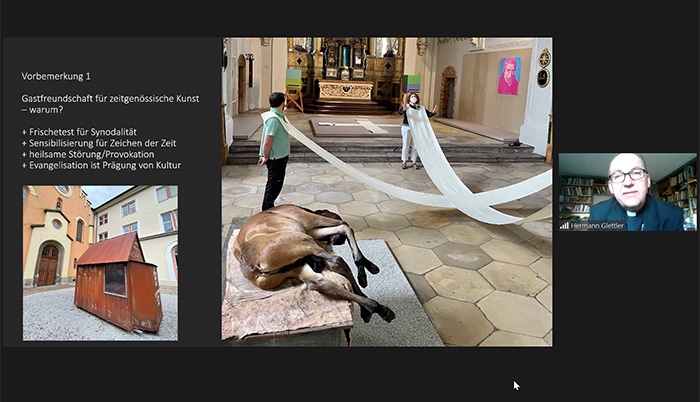Click the woman holding the white fabric
Viewport: 700px width, 402px height.
409,128
